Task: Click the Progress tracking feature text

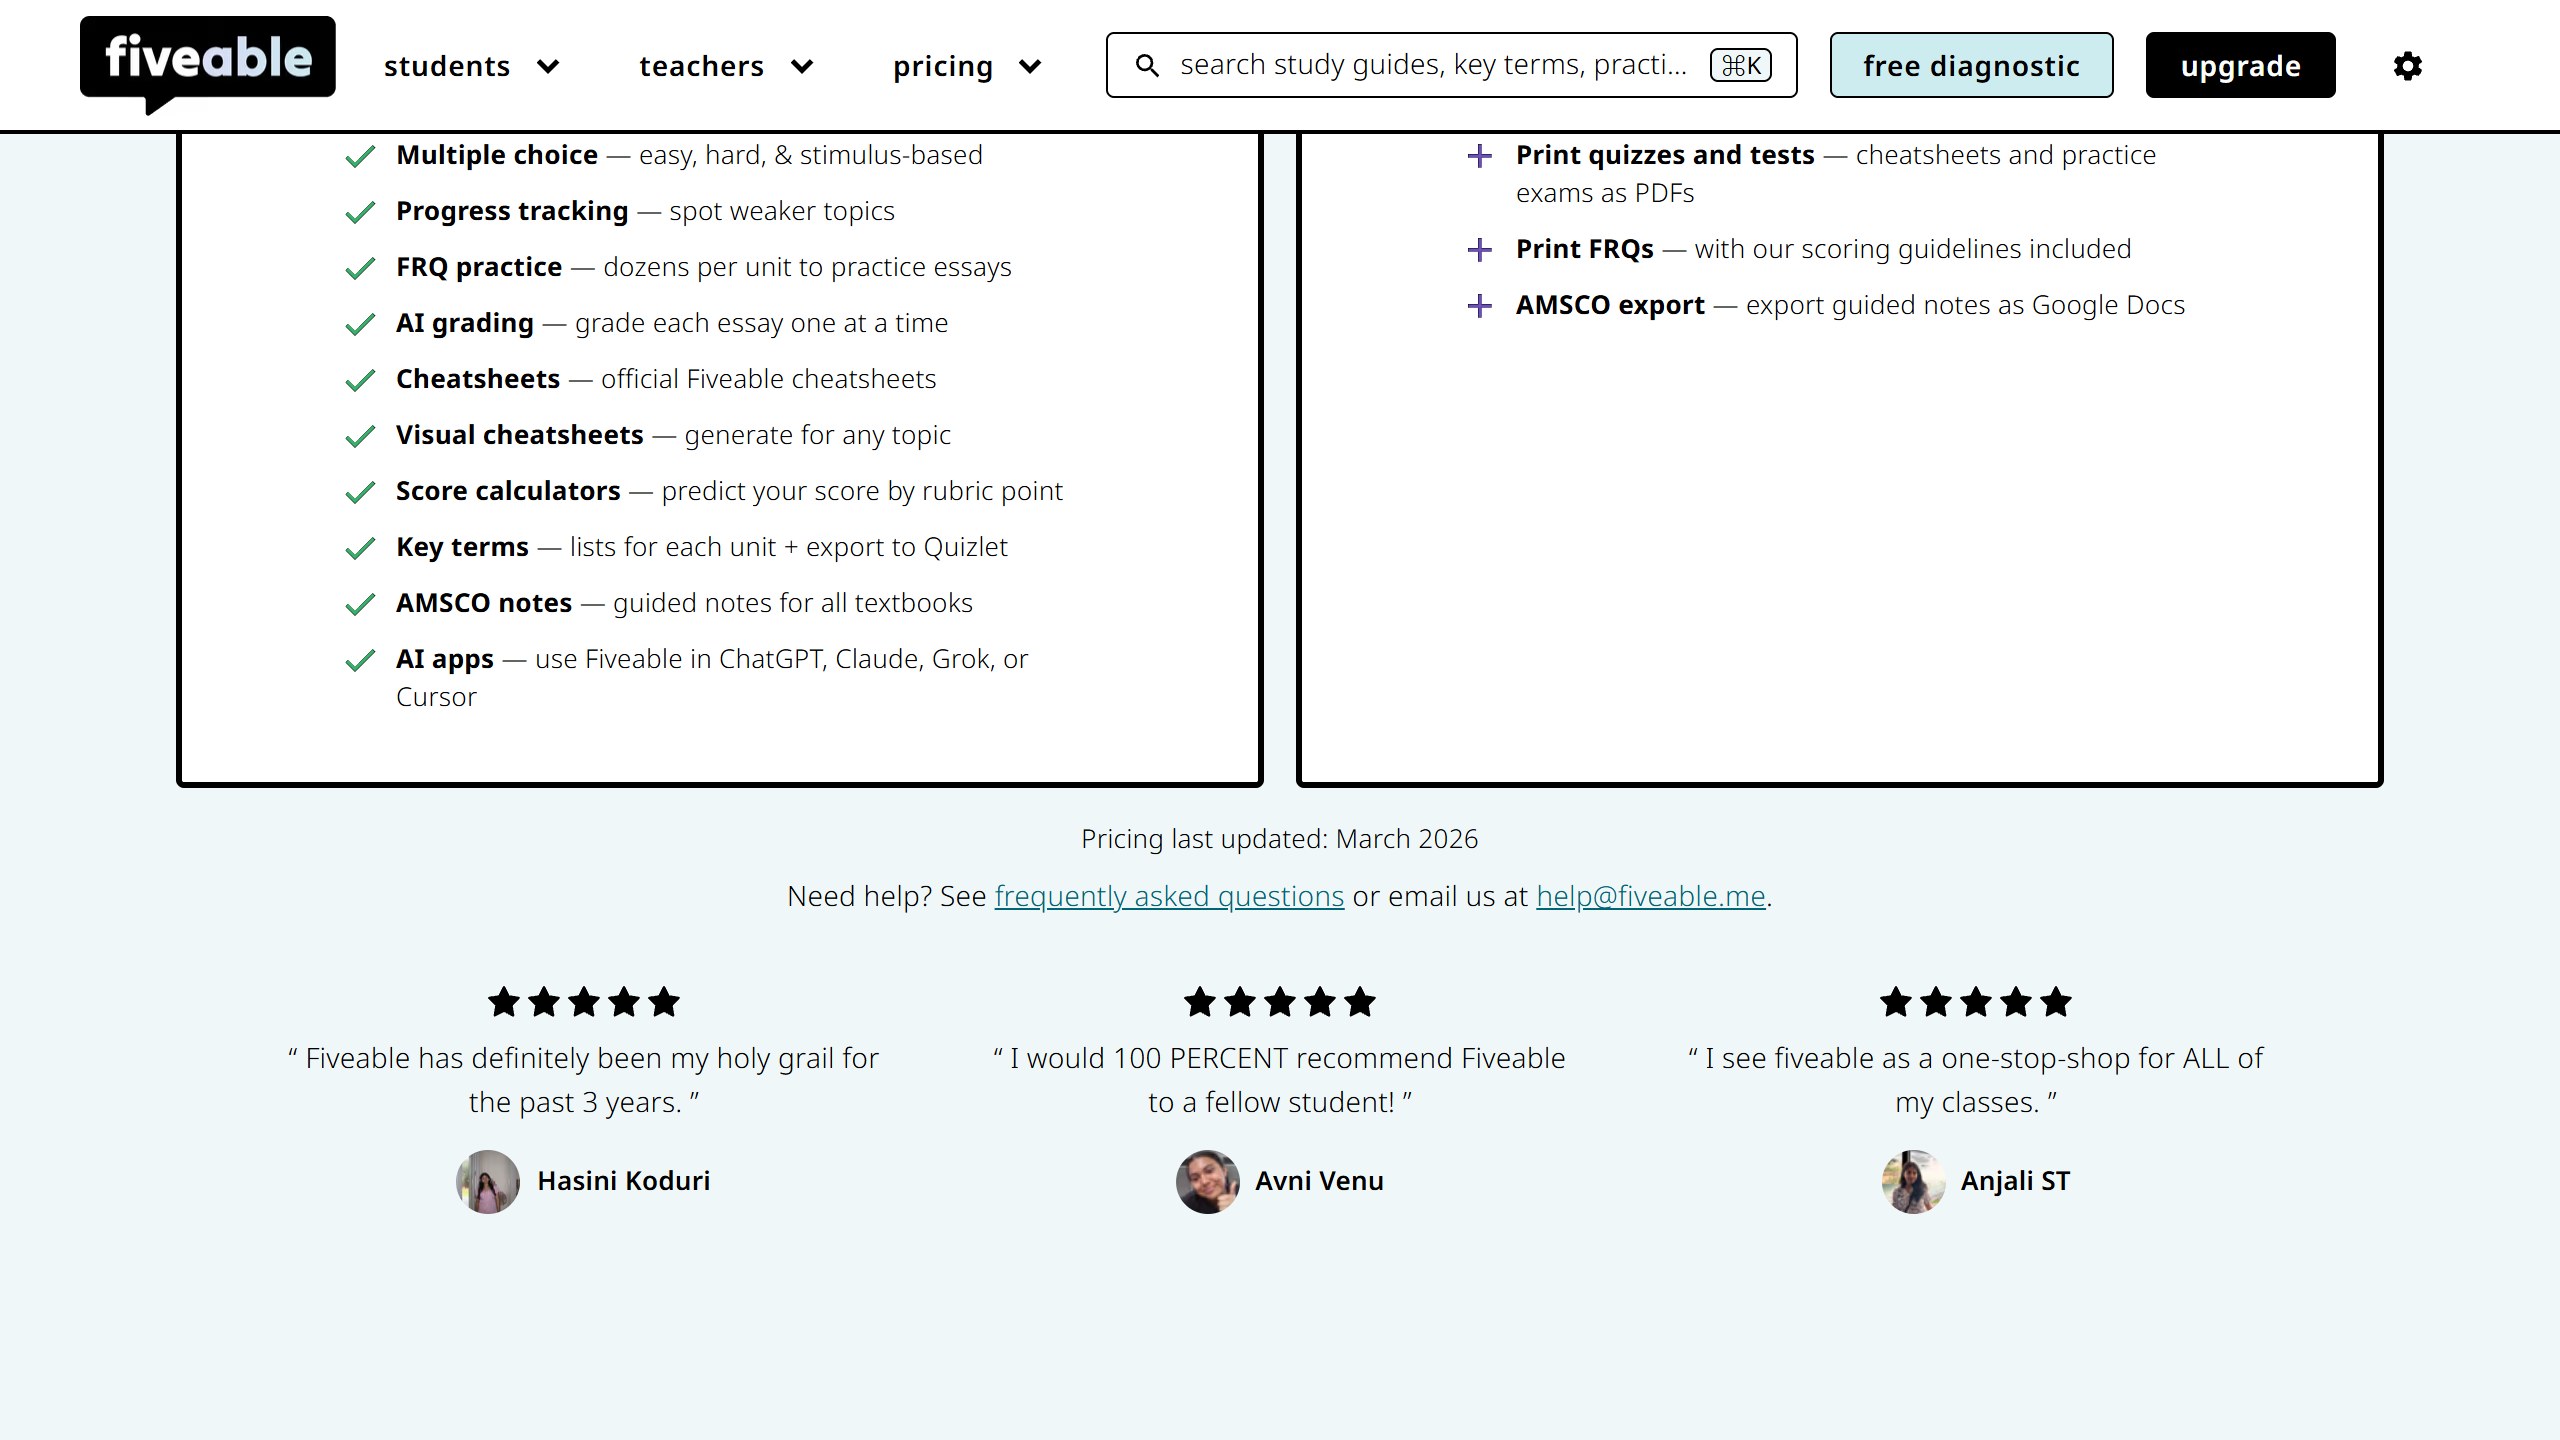Action: tap(645, 211)
